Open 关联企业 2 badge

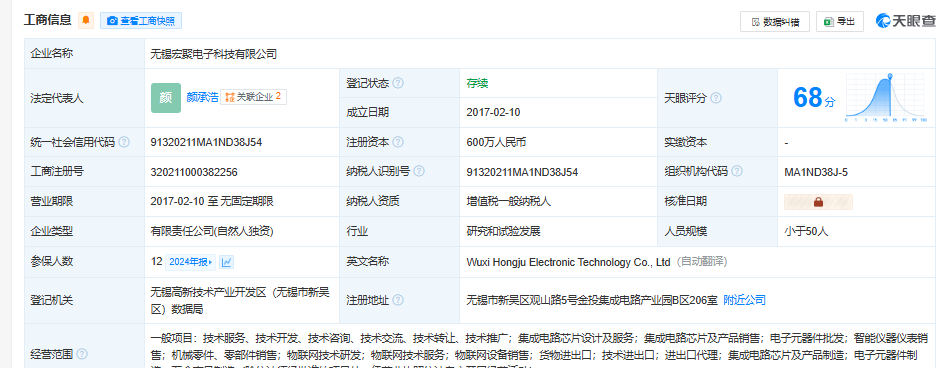coord(253,96)
